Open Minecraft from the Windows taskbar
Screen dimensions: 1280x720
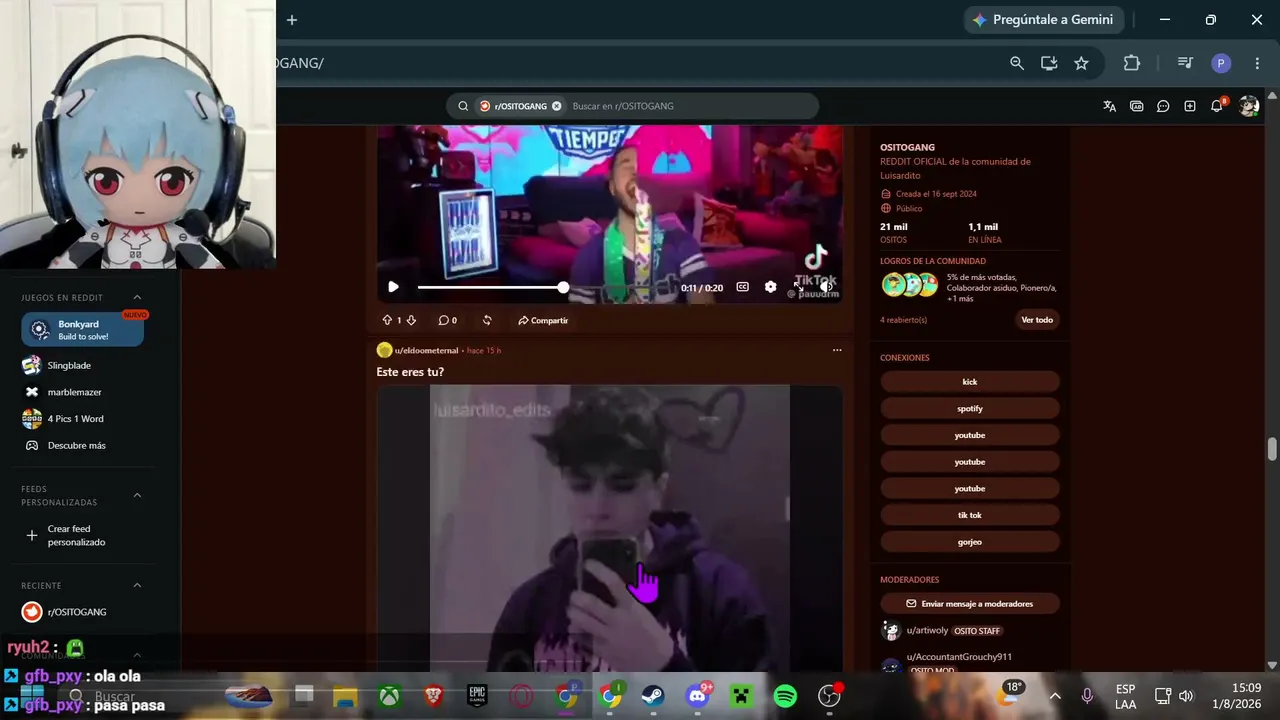pos(741,696)
